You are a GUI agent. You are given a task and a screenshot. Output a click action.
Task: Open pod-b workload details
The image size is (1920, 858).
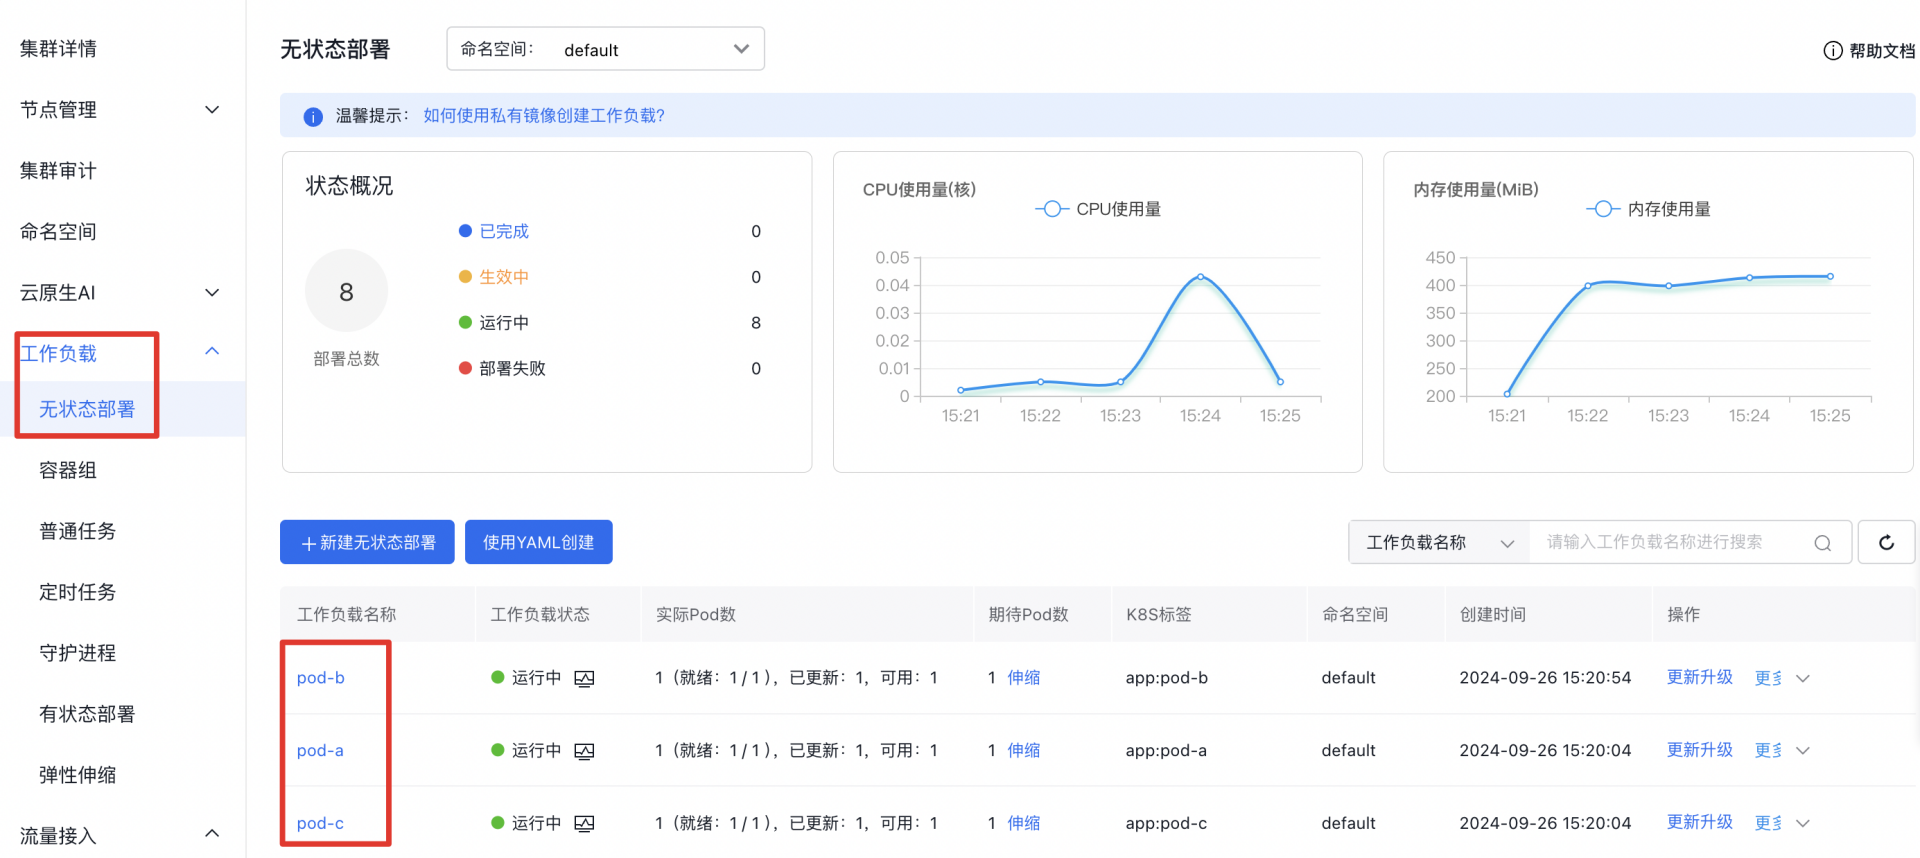click(x=321, y=678)
